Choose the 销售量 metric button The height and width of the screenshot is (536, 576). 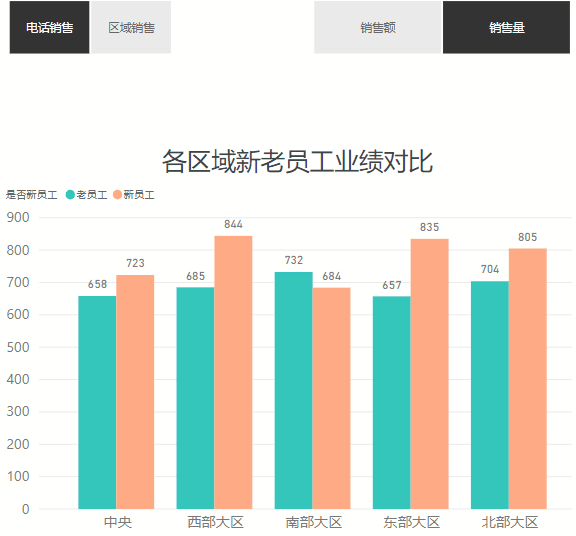(506, 27)
